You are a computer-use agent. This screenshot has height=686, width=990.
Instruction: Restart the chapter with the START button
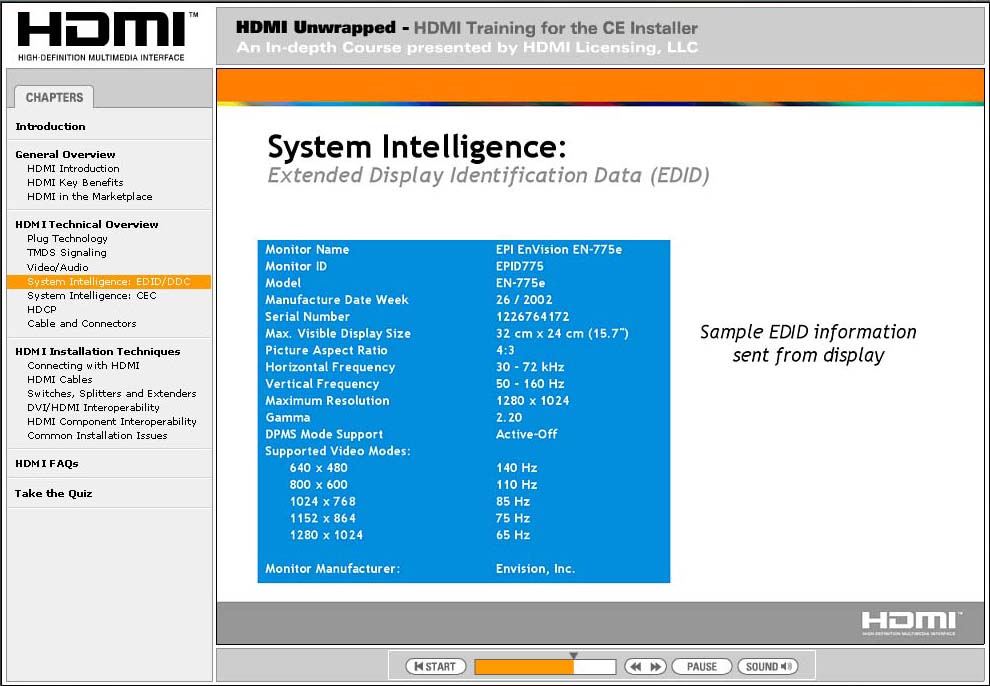click(436, 666)
